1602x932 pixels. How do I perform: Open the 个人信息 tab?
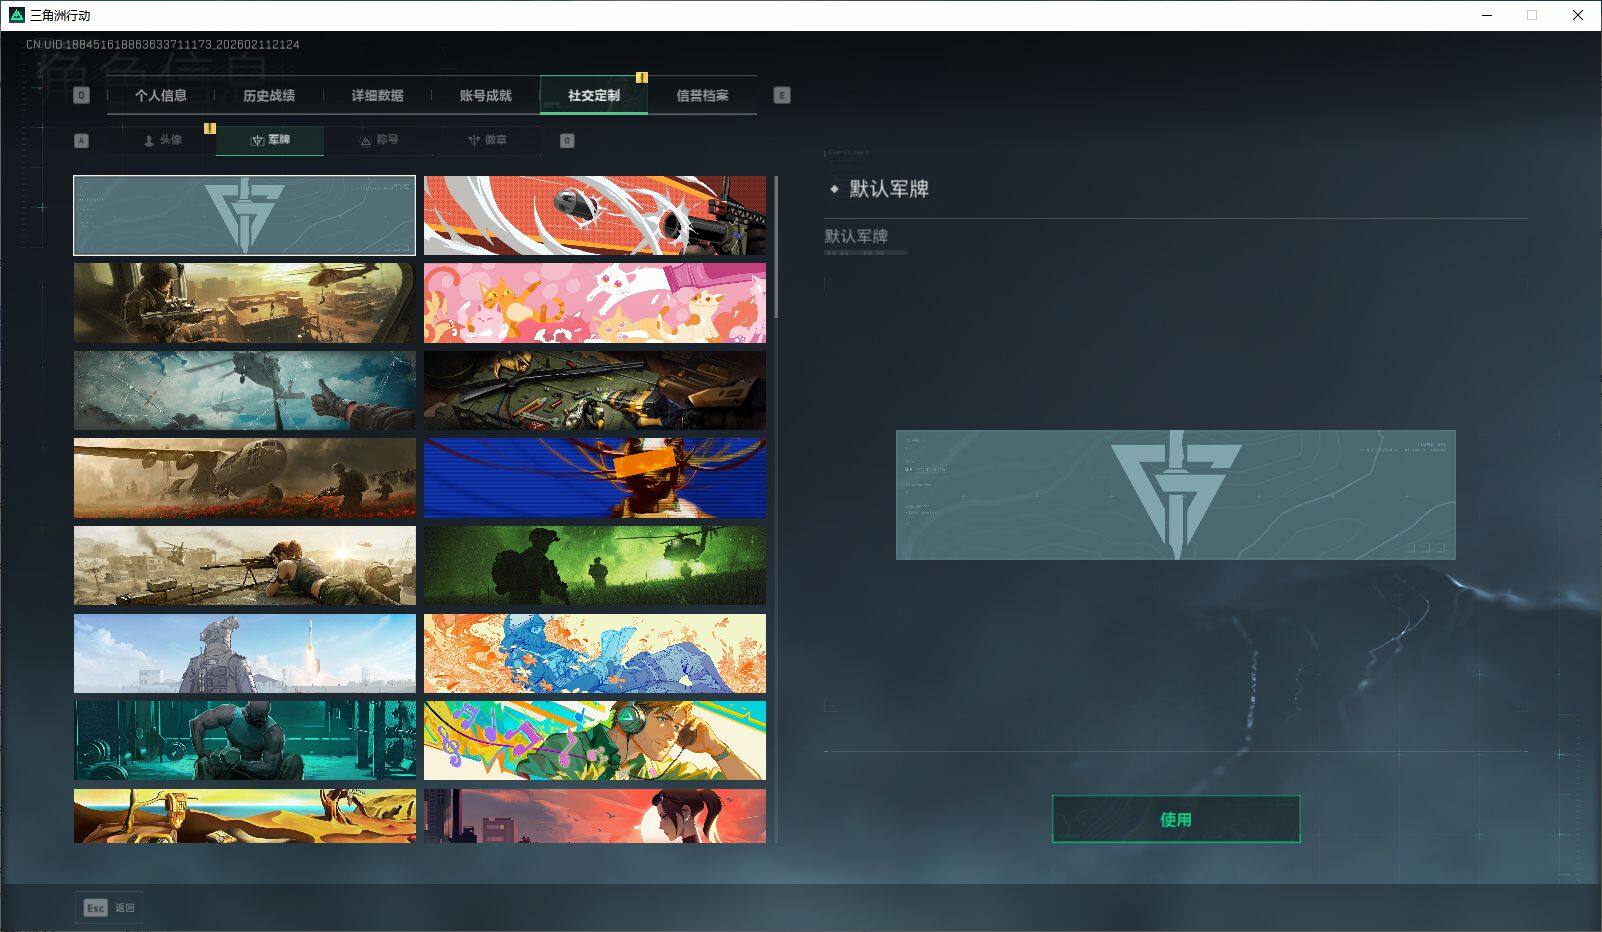pyautogui.click(x=161, y=95)
